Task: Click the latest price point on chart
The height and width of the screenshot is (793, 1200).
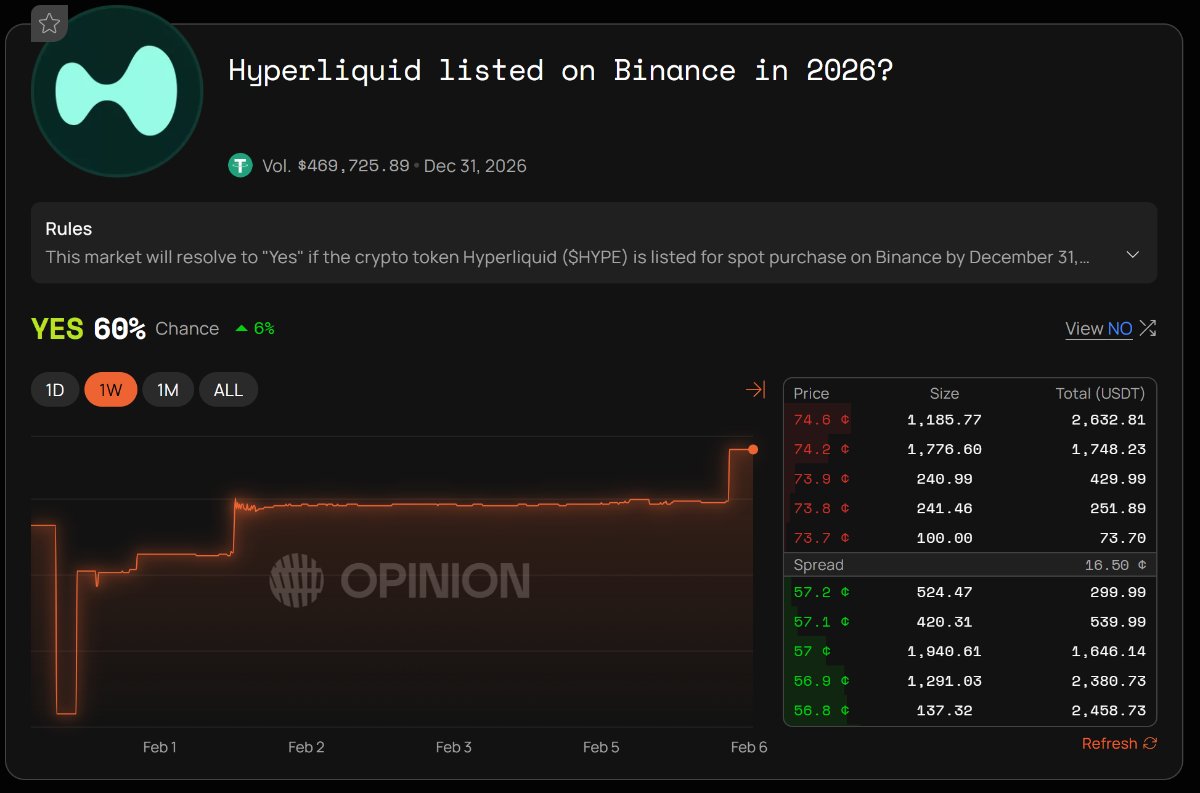Action: click(753, 450)
